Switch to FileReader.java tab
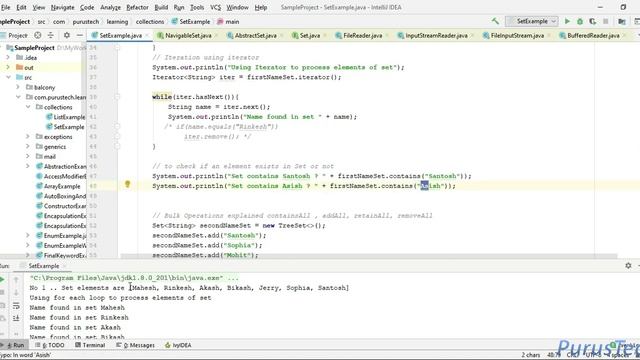The width and height of the screenshot is (640, 360). [362, 36]
